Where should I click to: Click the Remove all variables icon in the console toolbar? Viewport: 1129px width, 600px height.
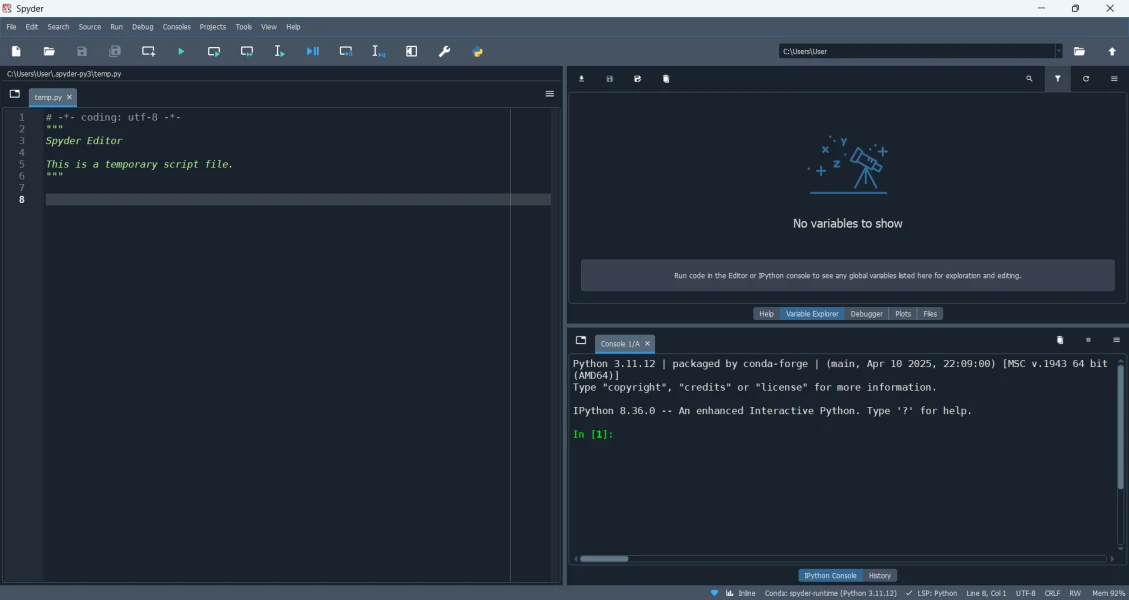coord(1060,340)
